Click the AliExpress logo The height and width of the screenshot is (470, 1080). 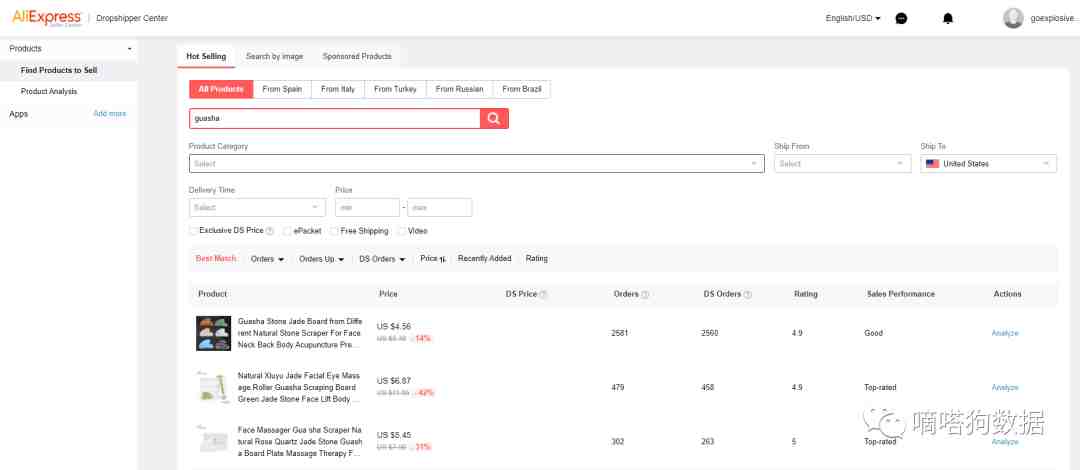[x=47, y=18]
